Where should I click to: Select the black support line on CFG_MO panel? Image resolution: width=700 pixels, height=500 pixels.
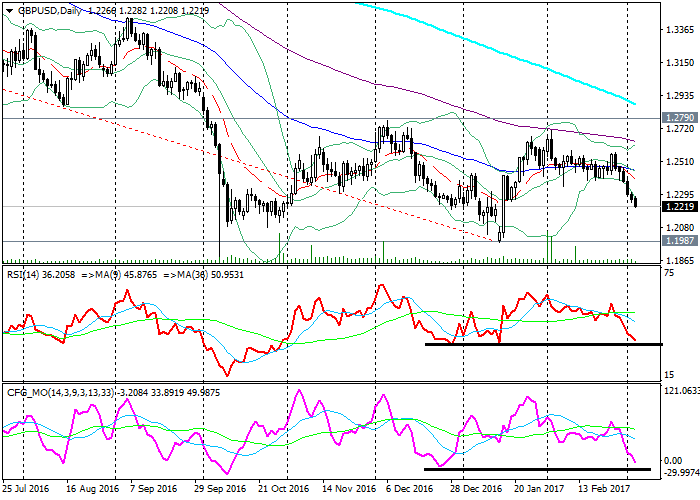(537, 469)
